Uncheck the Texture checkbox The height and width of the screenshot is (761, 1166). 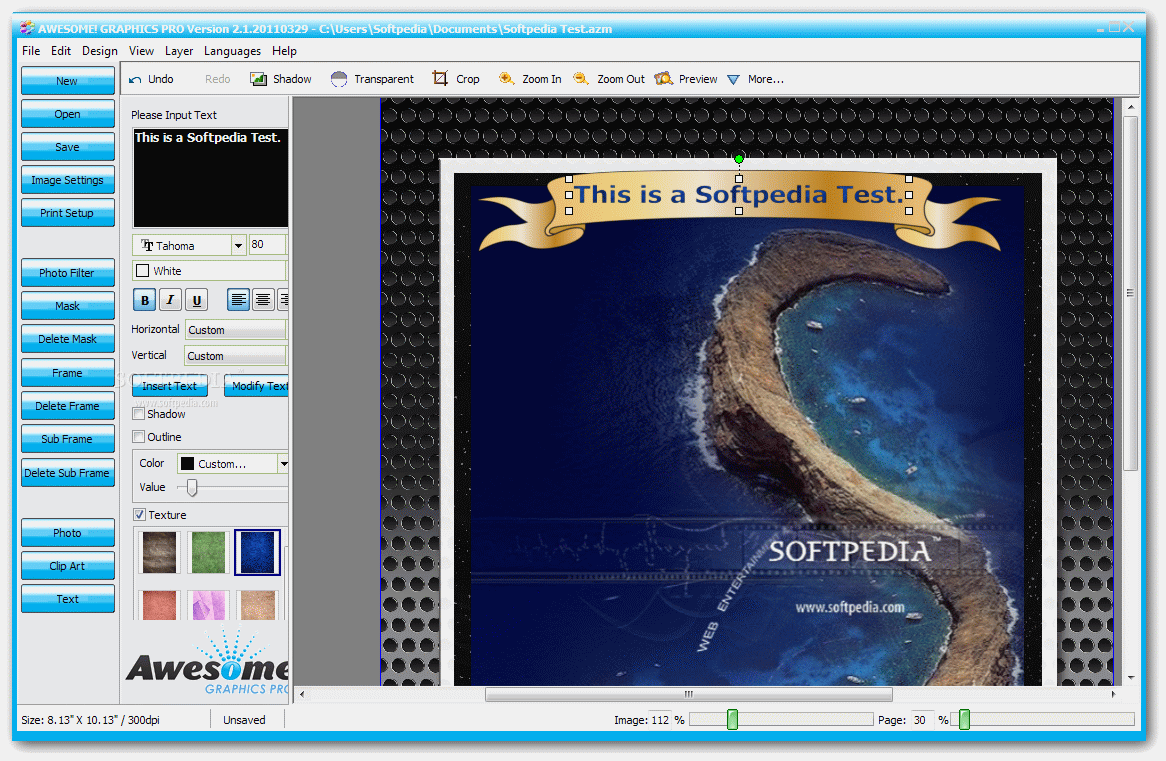(x=139, y=515)
